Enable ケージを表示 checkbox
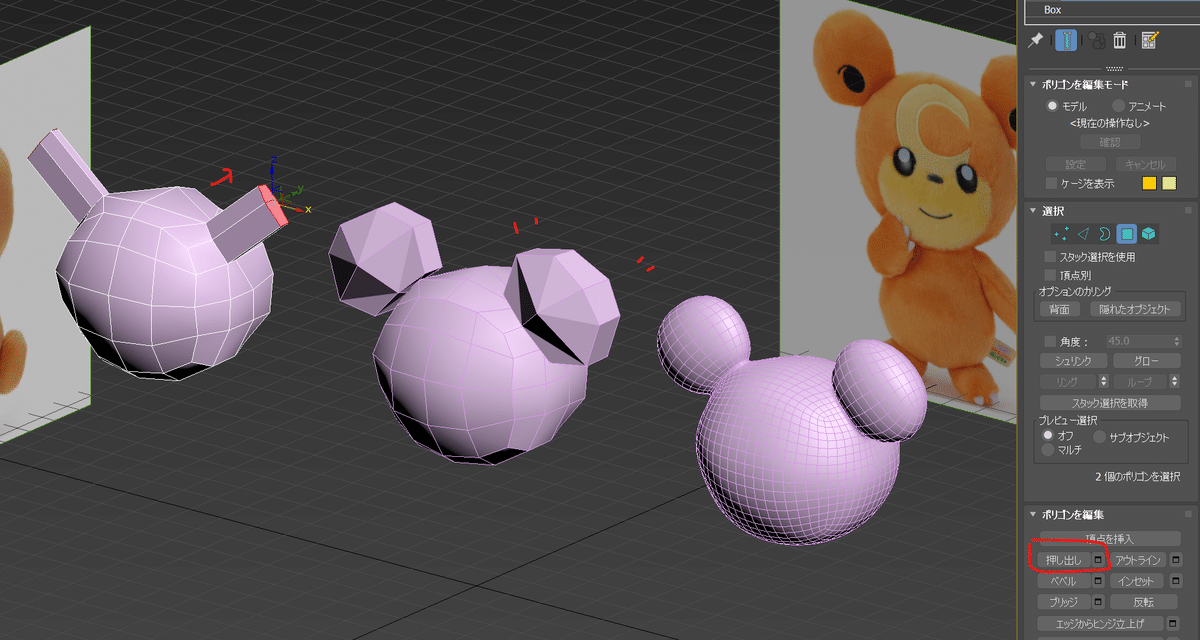The height and width of the screenshot is (640, 1200). click(x=1051, y=183)
